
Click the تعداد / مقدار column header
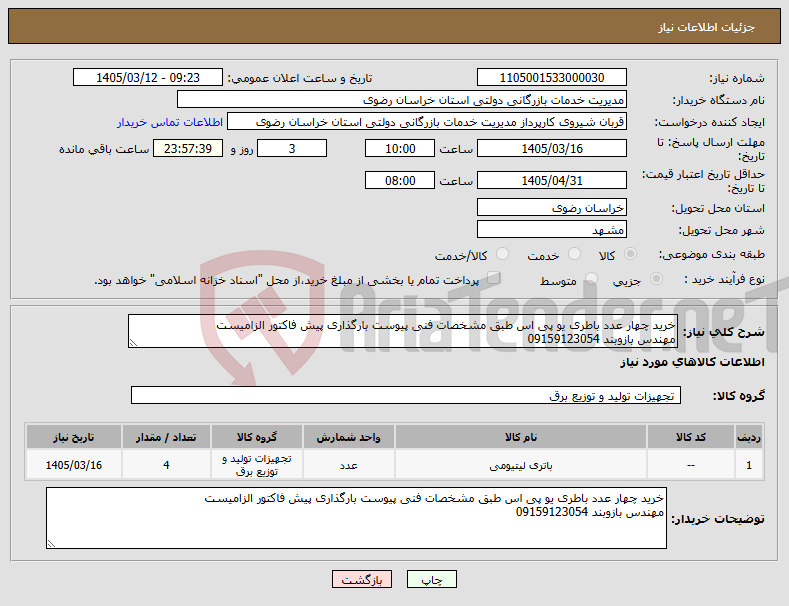click(166, 437)
